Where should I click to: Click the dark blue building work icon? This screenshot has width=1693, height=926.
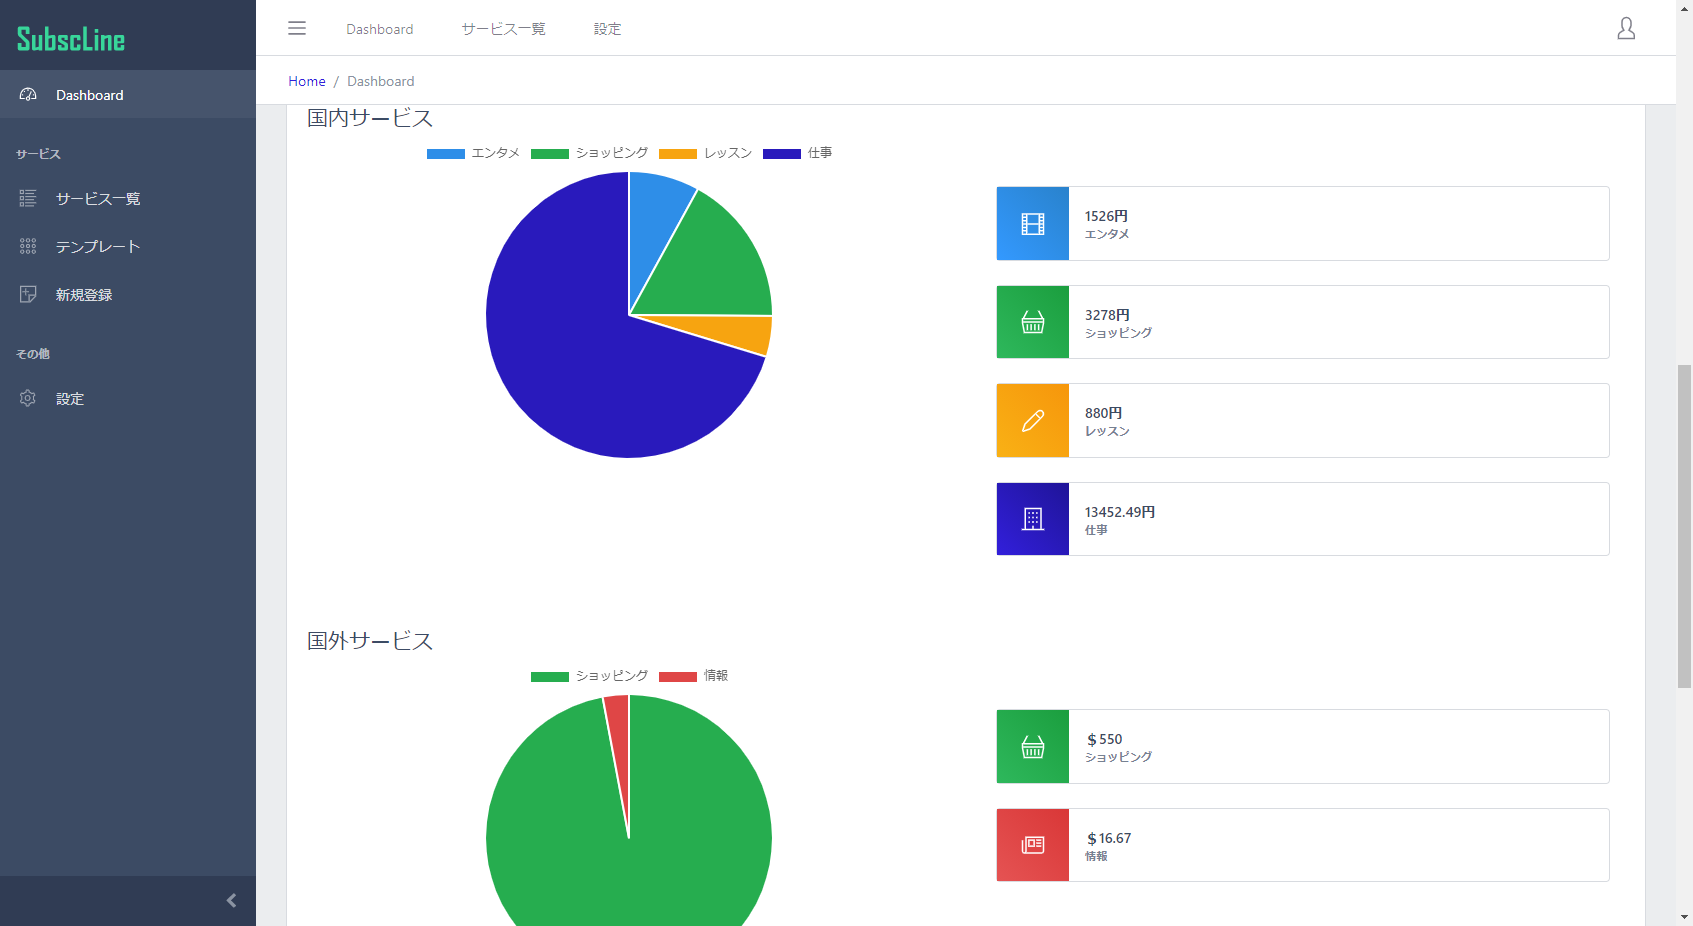[x=1033, y=519]
